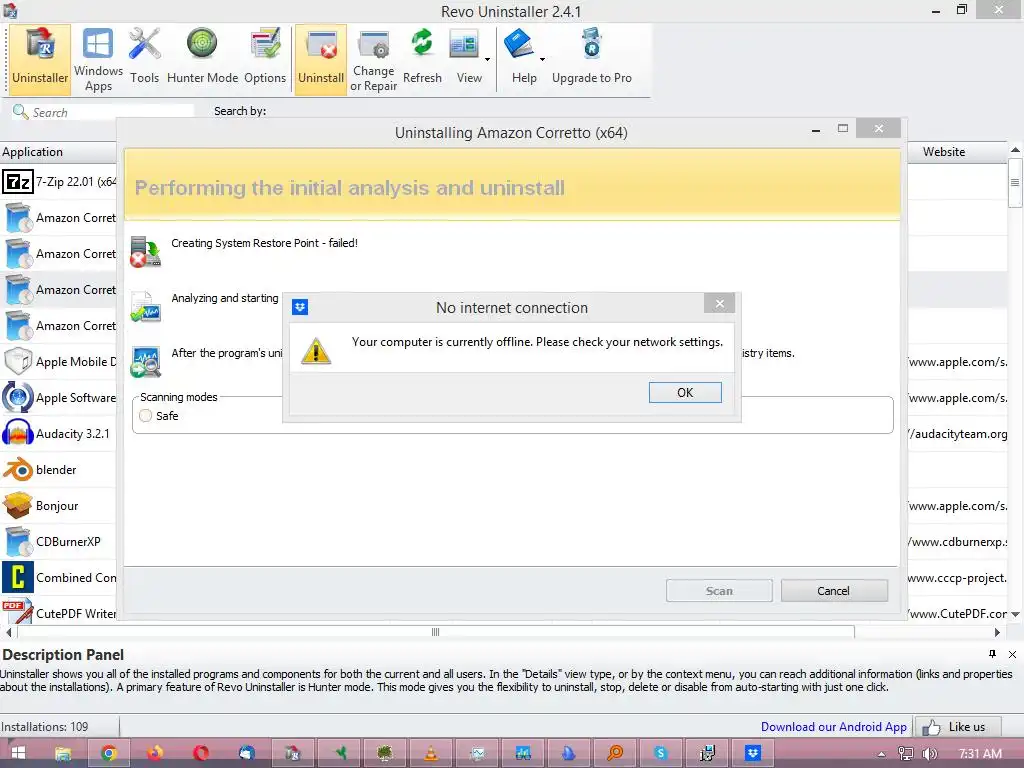The height and width of the screenshot is (768, 1024).
Task: Click the network icon in system tray
Action: tap(906, 754)
